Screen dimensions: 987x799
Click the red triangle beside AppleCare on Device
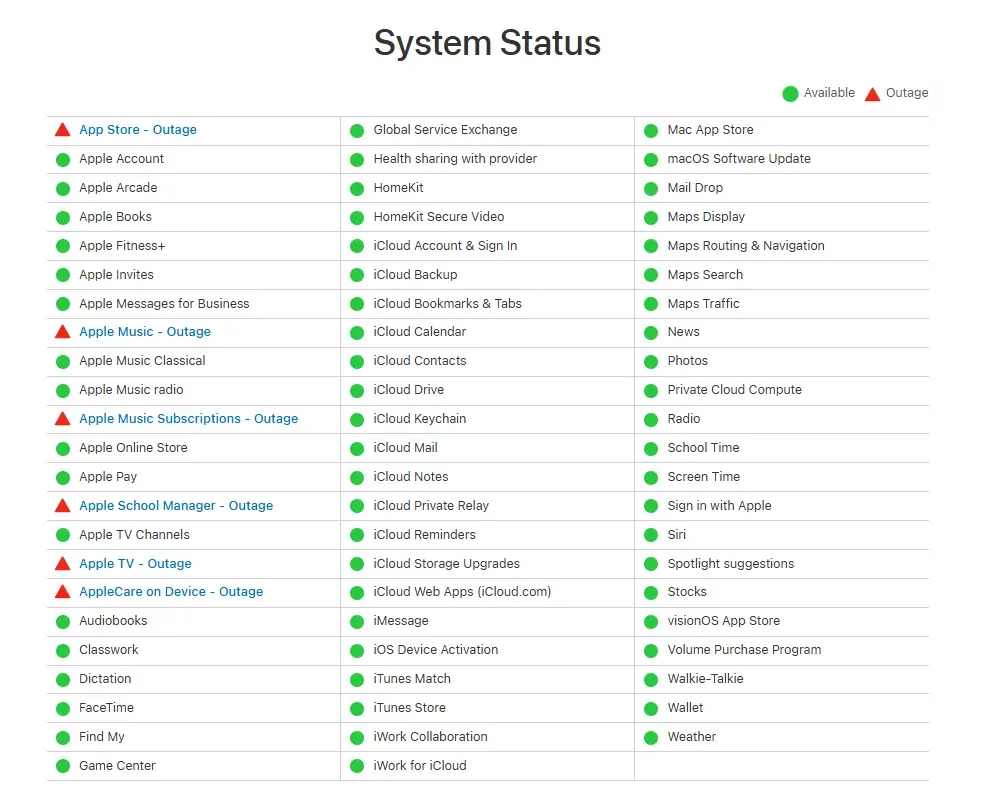coord(62,592)
